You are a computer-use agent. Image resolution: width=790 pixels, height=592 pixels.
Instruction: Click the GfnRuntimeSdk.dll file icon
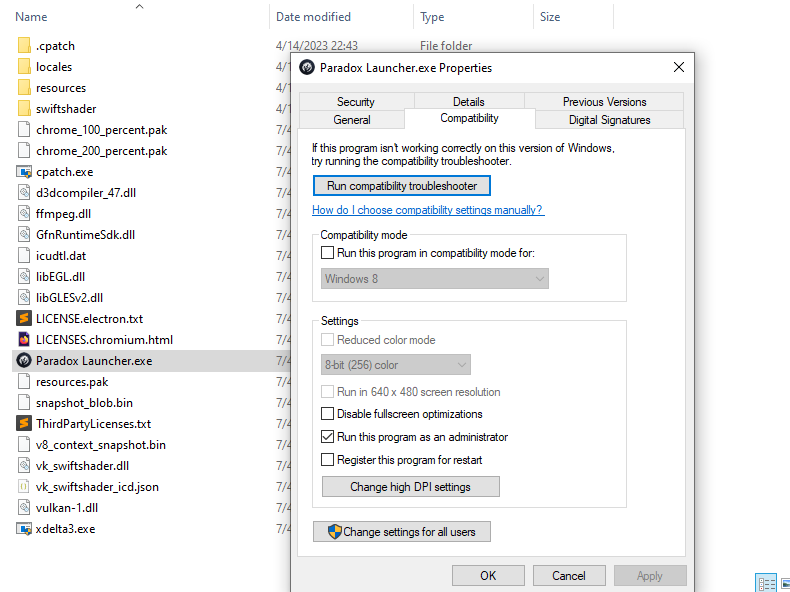pos(24,235)
